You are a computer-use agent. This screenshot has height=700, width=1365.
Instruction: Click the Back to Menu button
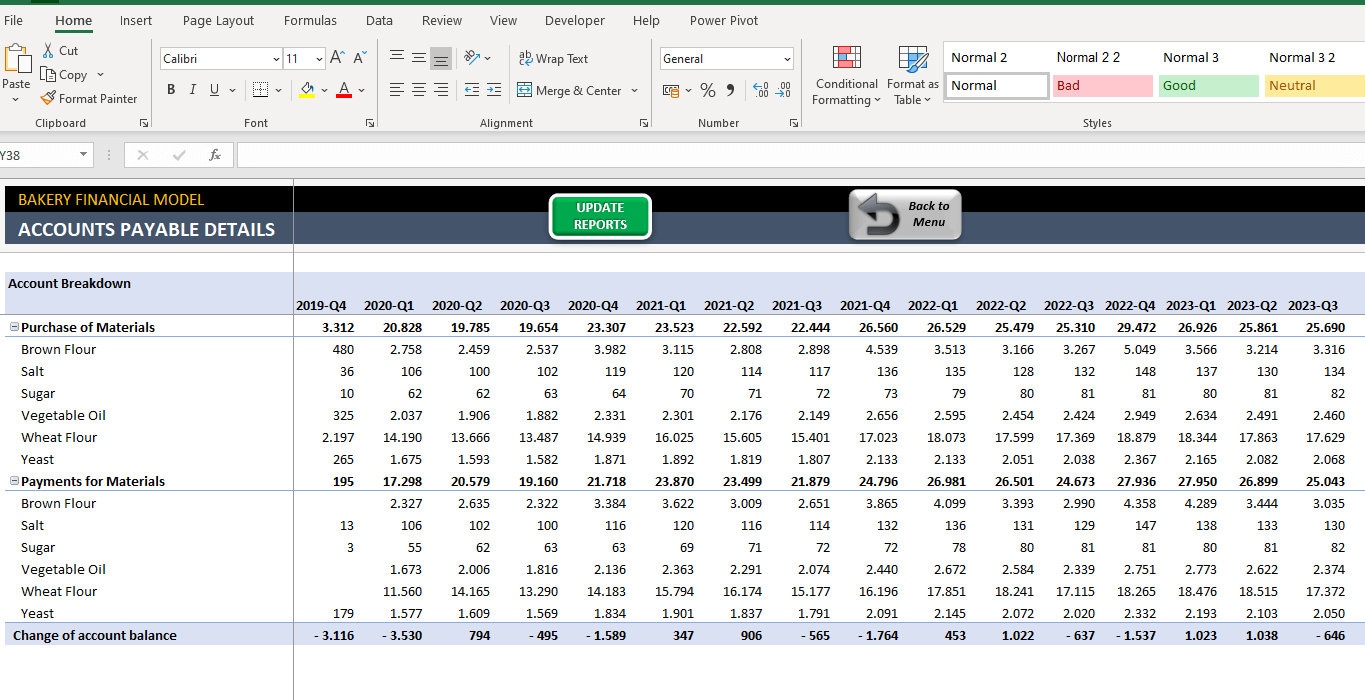903,214
